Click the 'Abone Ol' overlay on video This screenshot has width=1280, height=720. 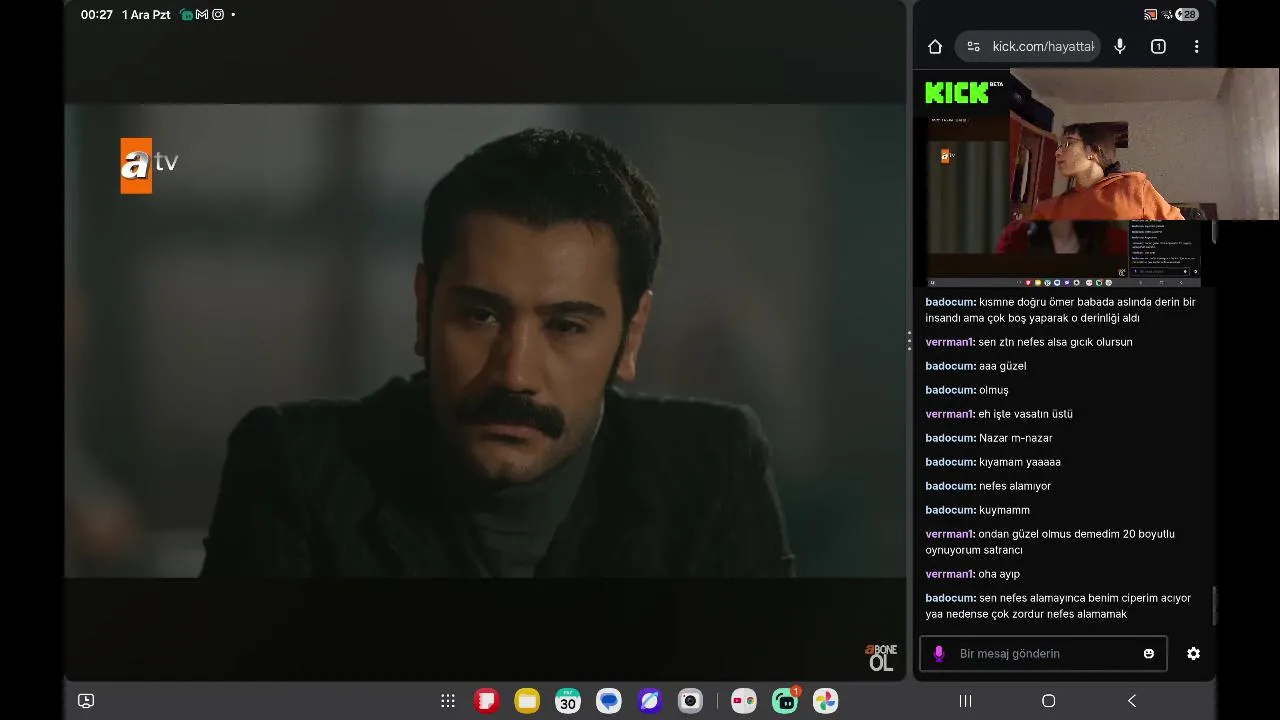pyautogui.click(x=881, y=657)
